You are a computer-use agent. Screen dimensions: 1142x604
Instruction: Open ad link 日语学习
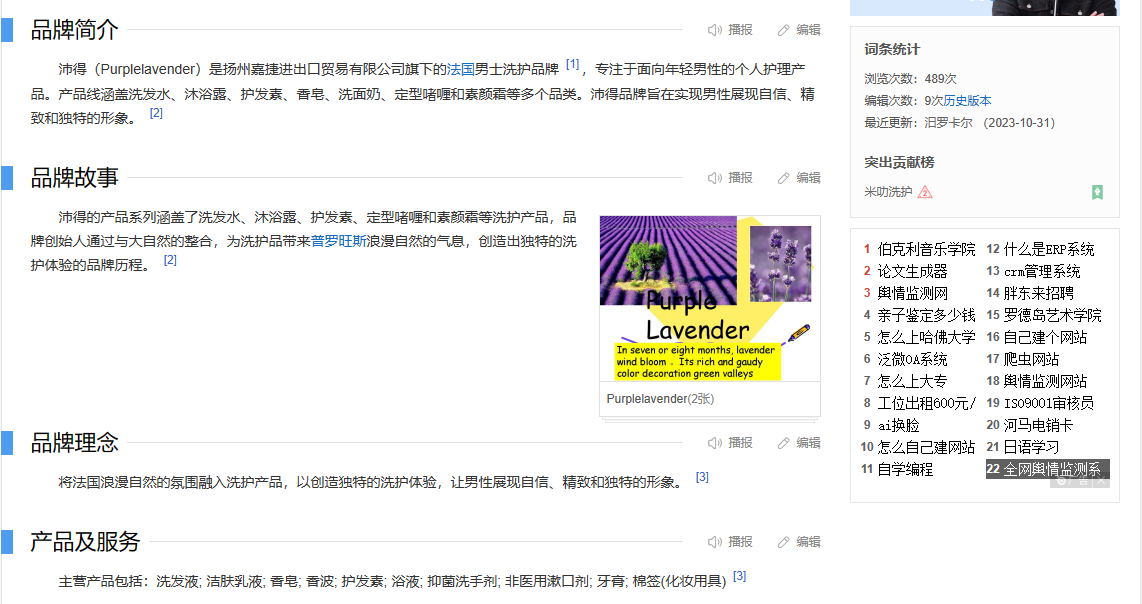[1031, 447]
